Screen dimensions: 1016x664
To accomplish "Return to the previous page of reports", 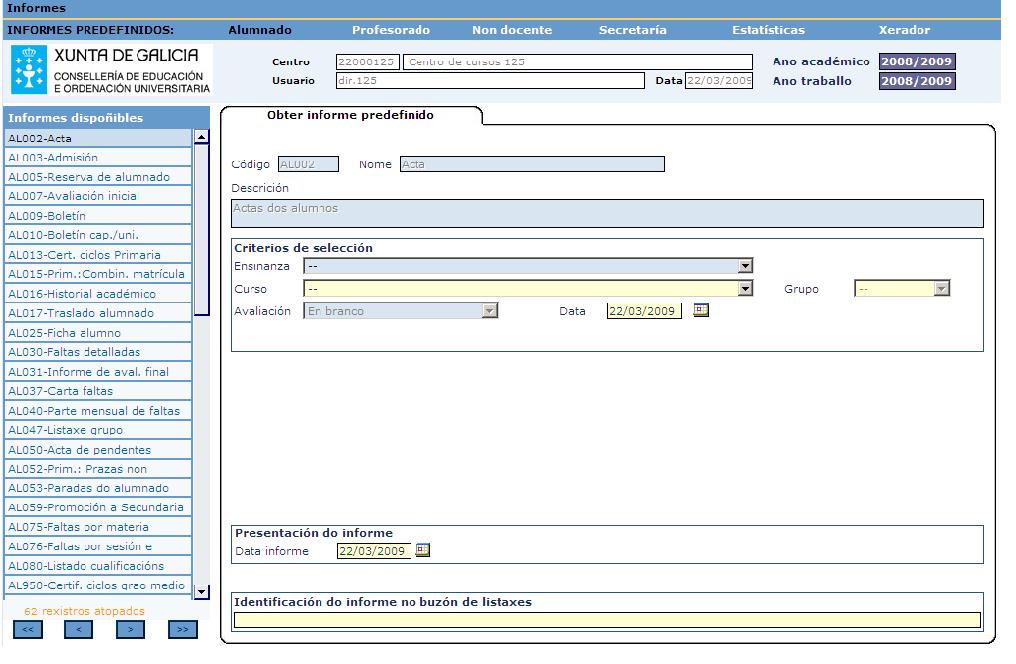I will 79,629.
